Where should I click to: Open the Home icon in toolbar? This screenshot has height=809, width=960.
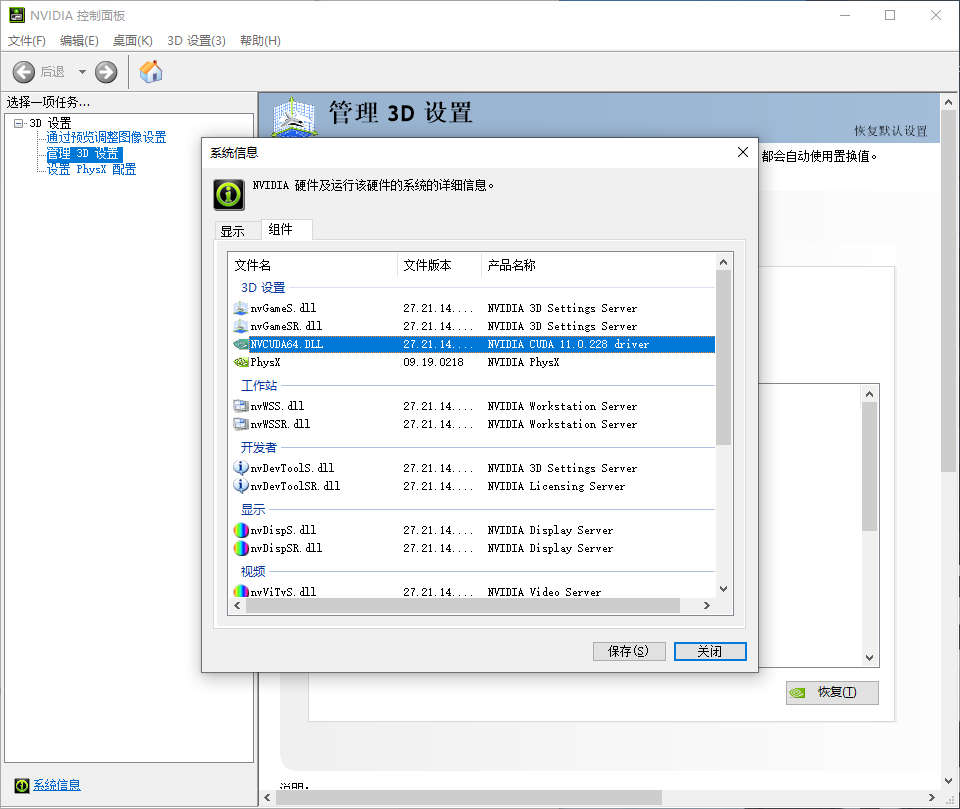coord(151,72)
